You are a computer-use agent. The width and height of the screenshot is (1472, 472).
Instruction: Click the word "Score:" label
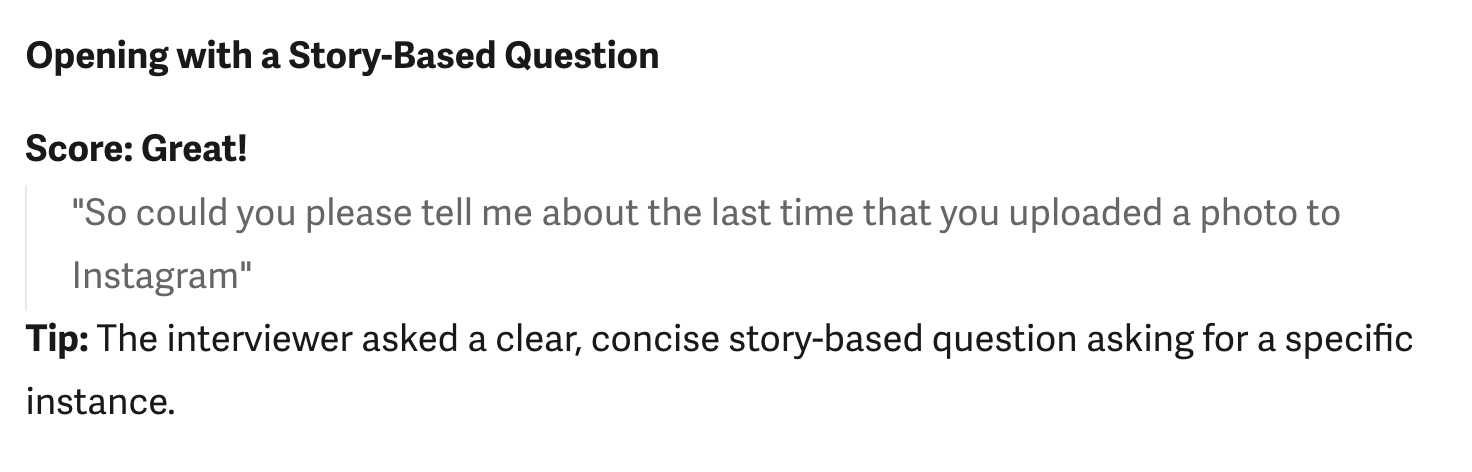79,150
